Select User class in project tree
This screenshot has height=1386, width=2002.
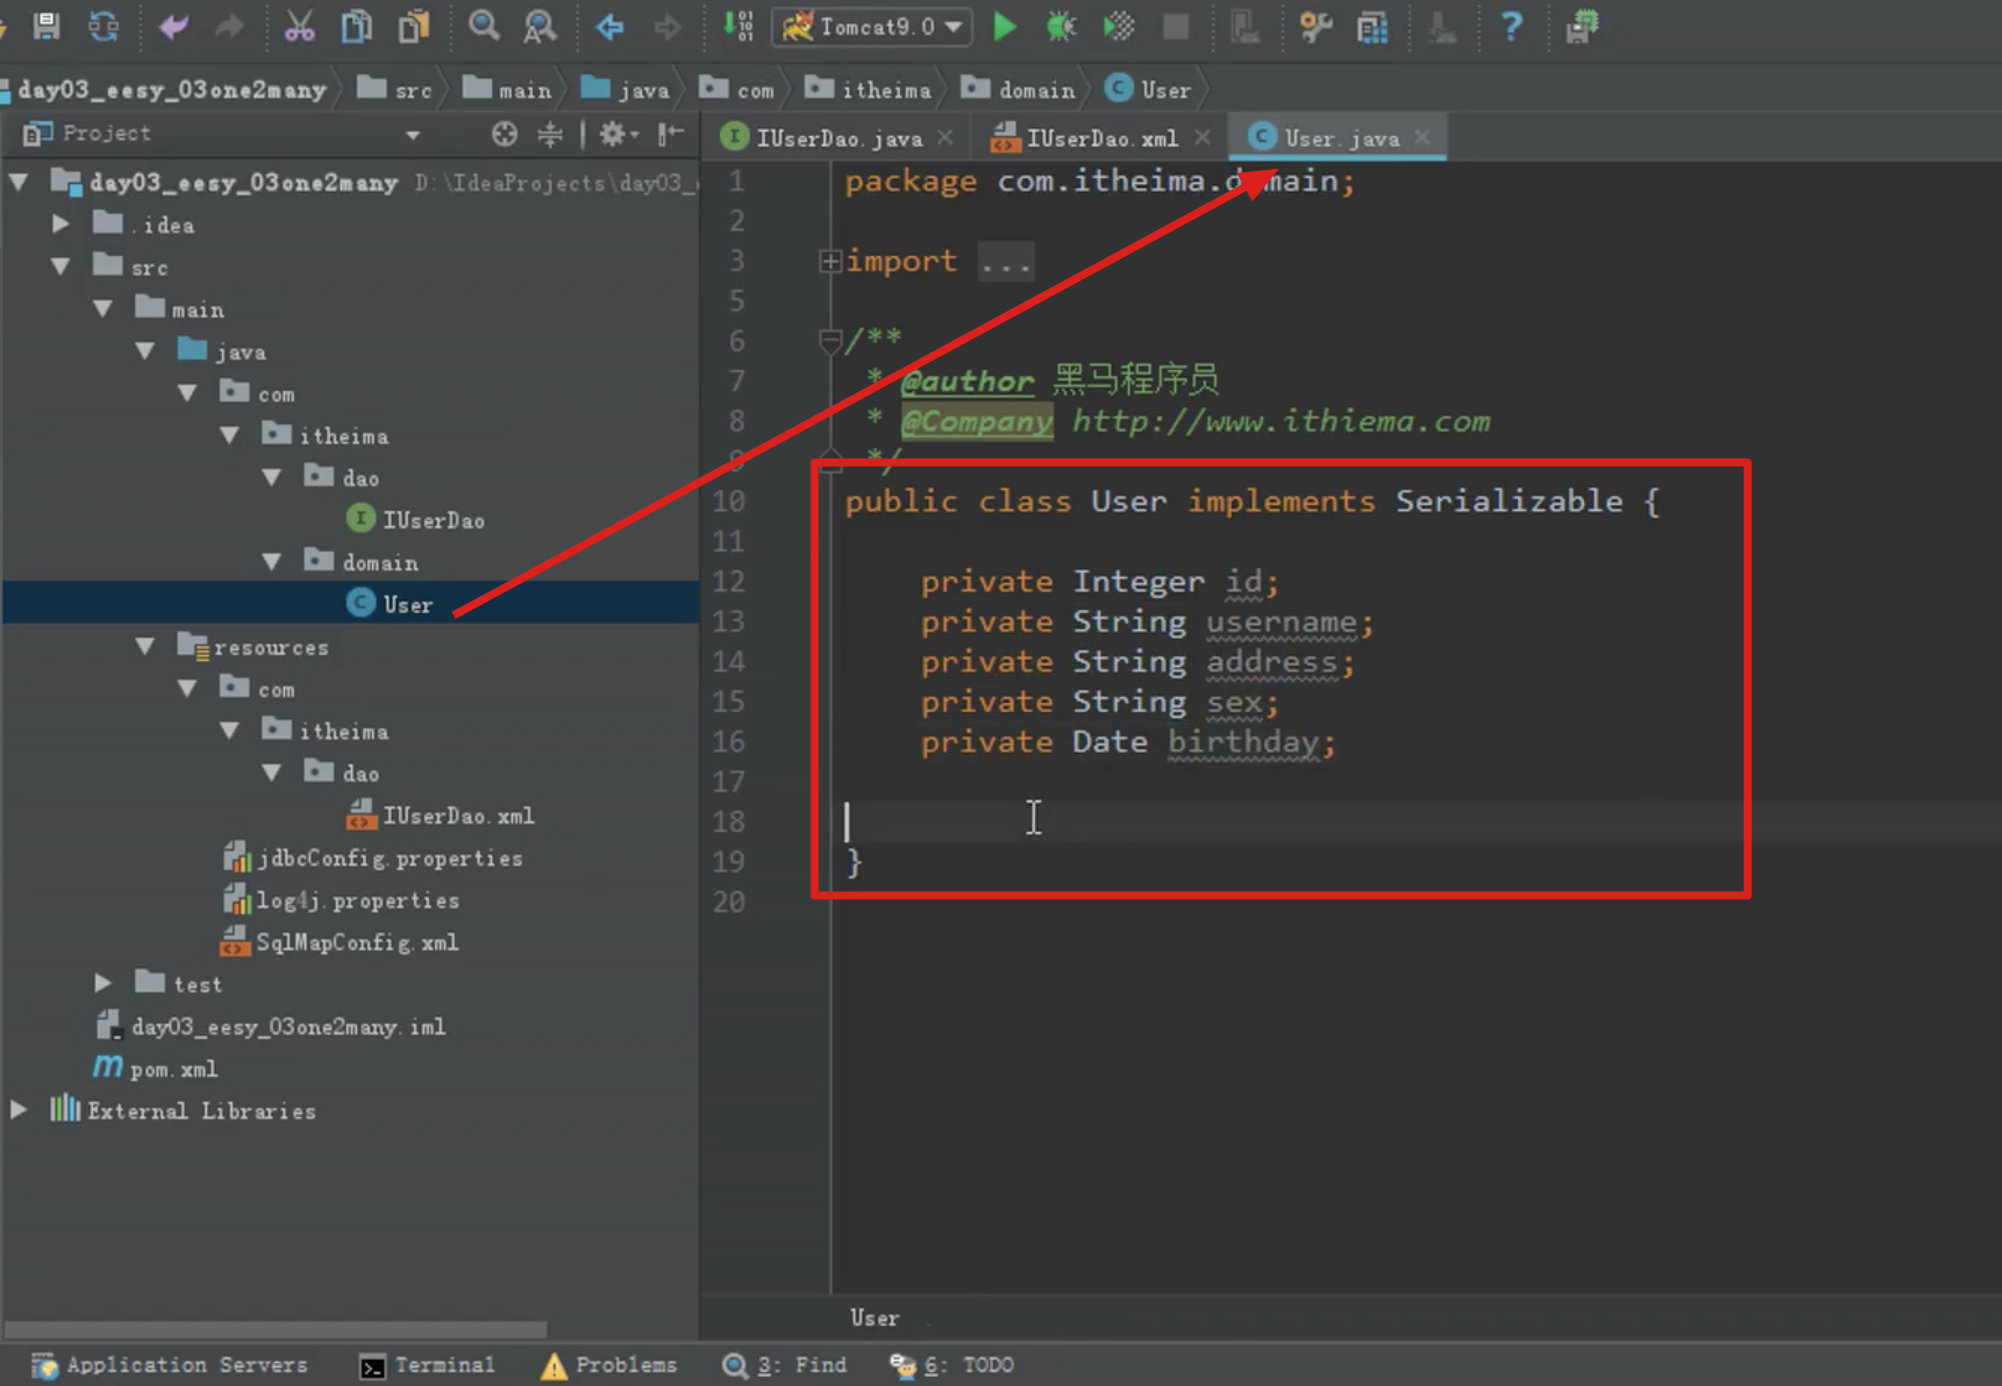coord(390,604)
